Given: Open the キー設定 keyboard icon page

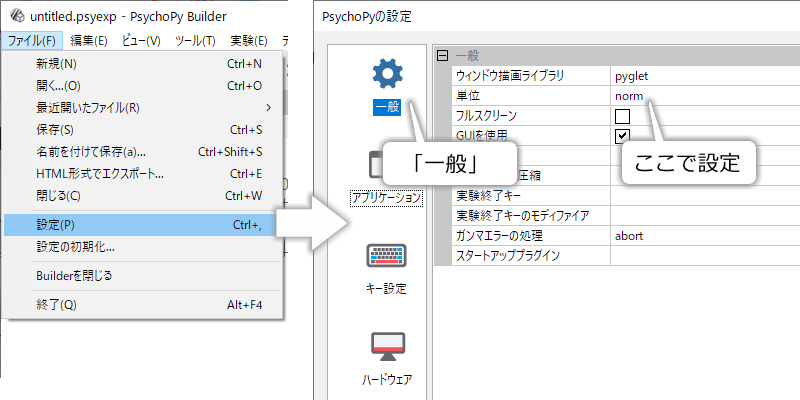Looking at the screenshot, I should point(386,256).
